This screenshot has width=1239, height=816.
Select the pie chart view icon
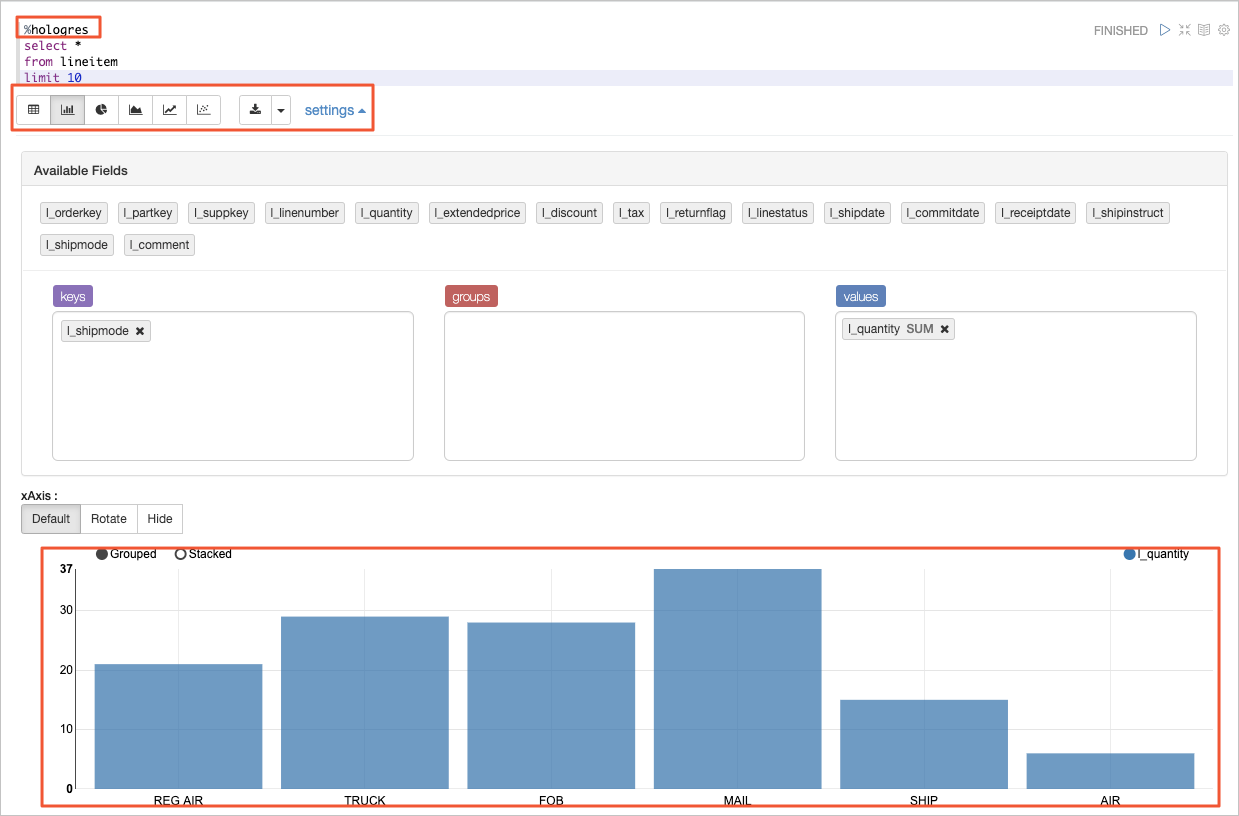pos(102,110)
